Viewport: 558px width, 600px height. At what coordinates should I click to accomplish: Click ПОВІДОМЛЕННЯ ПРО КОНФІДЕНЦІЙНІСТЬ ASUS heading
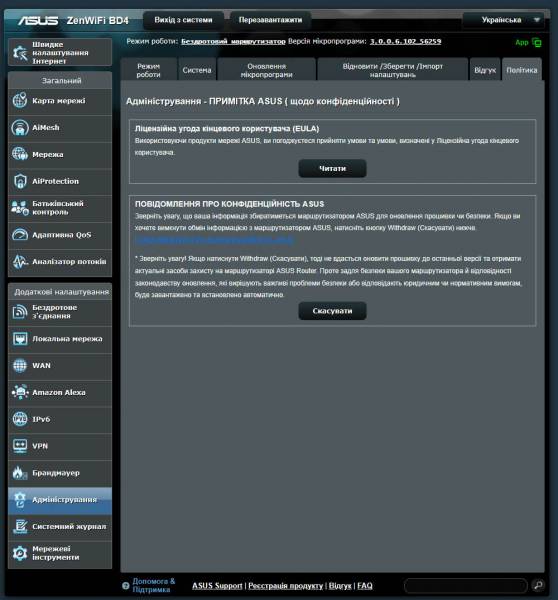coord(229,204)
